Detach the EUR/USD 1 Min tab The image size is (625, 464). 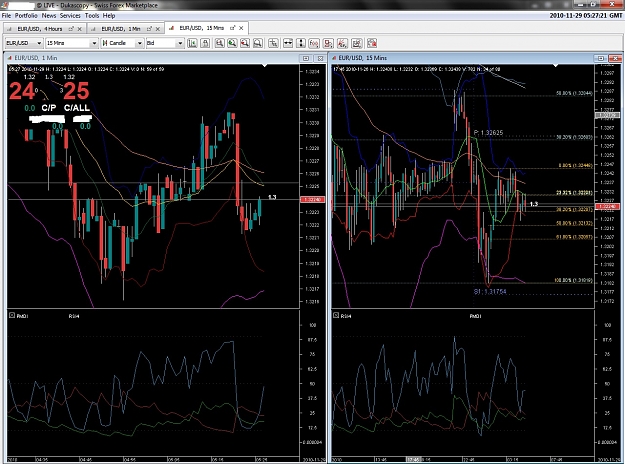149,29
